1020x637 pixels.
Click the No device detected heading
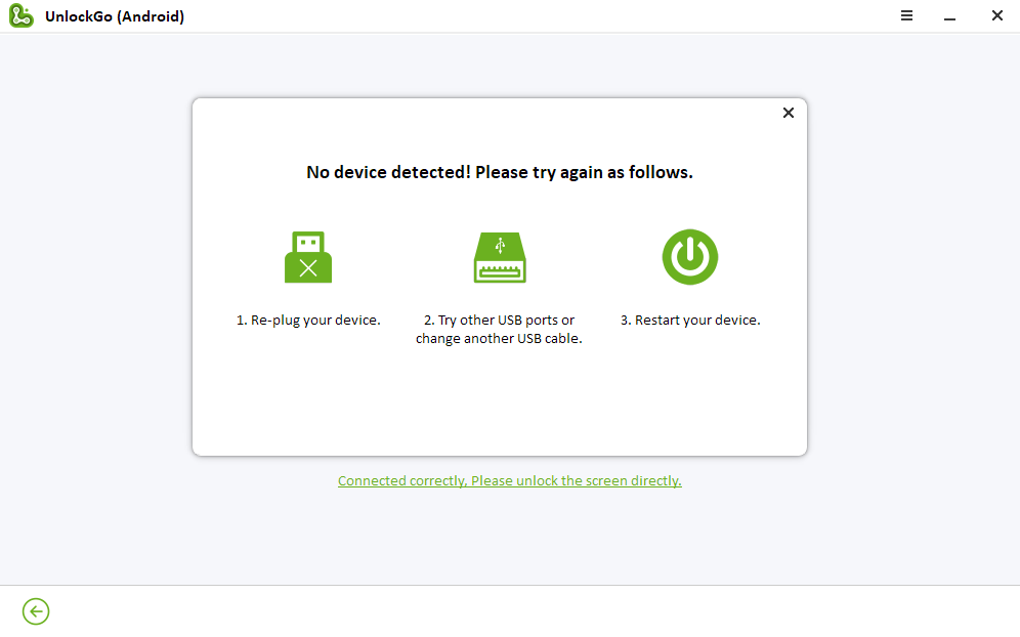(x=499, y=172)
